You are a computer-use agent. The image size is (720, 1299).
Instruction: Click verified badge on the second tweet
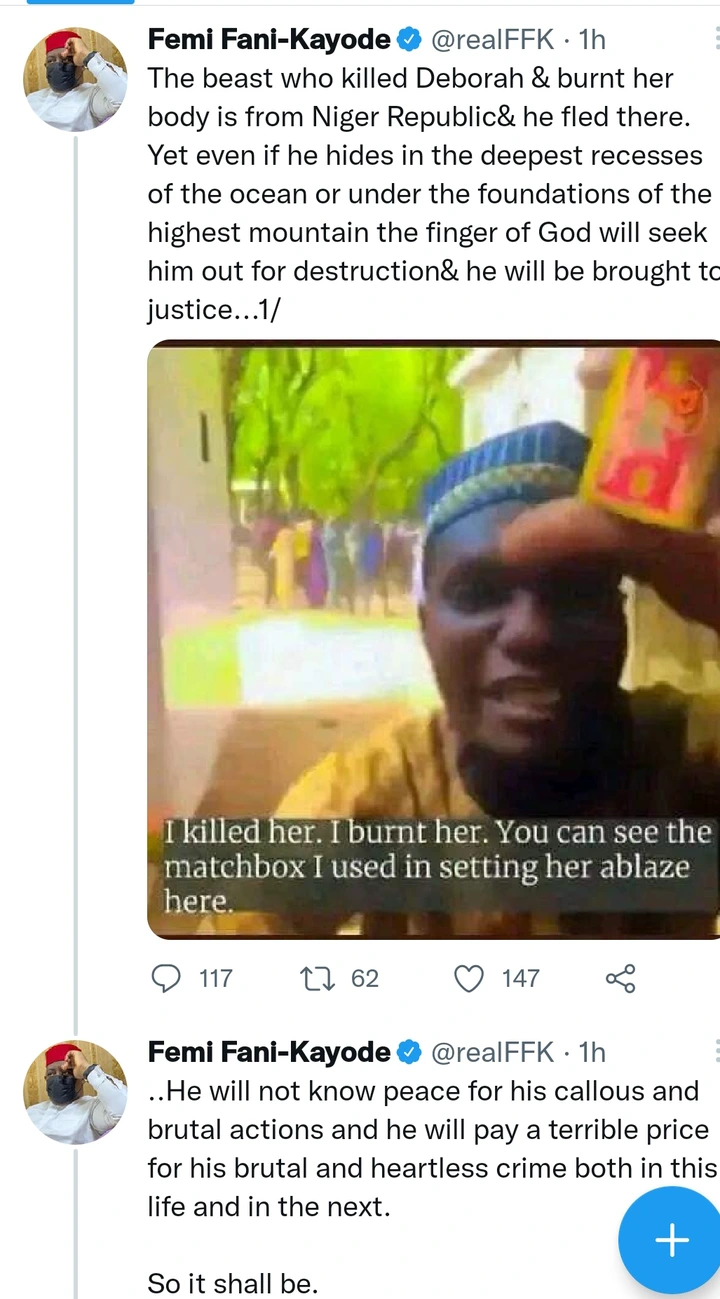click(410, 1052)
